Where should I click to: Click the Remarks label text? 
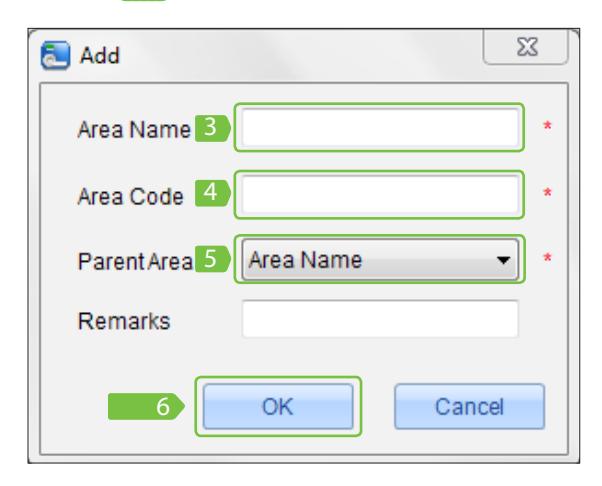click(x=124, y=321)
